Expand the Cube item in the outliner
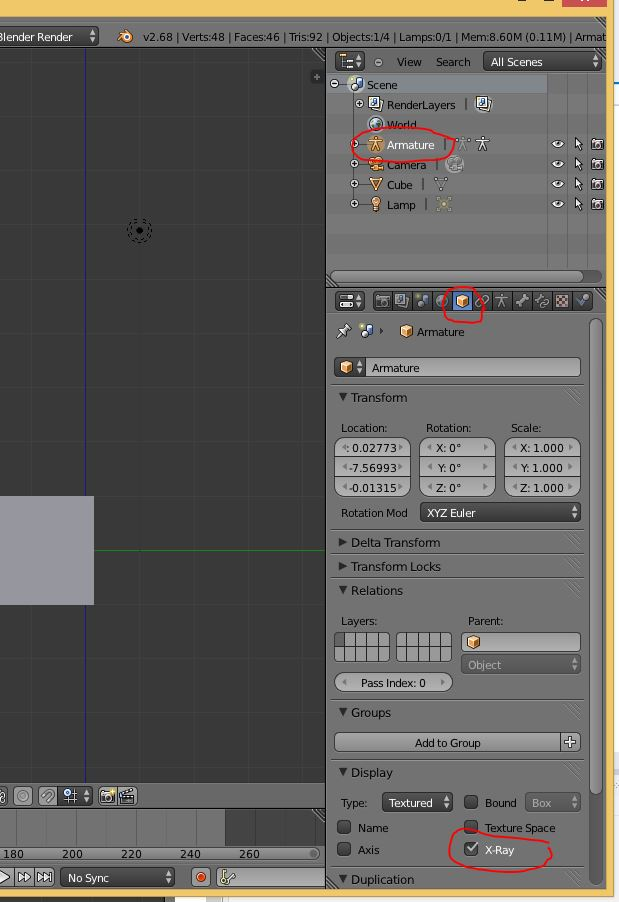This screenshot has width=619, height=902. click(354, 184)
